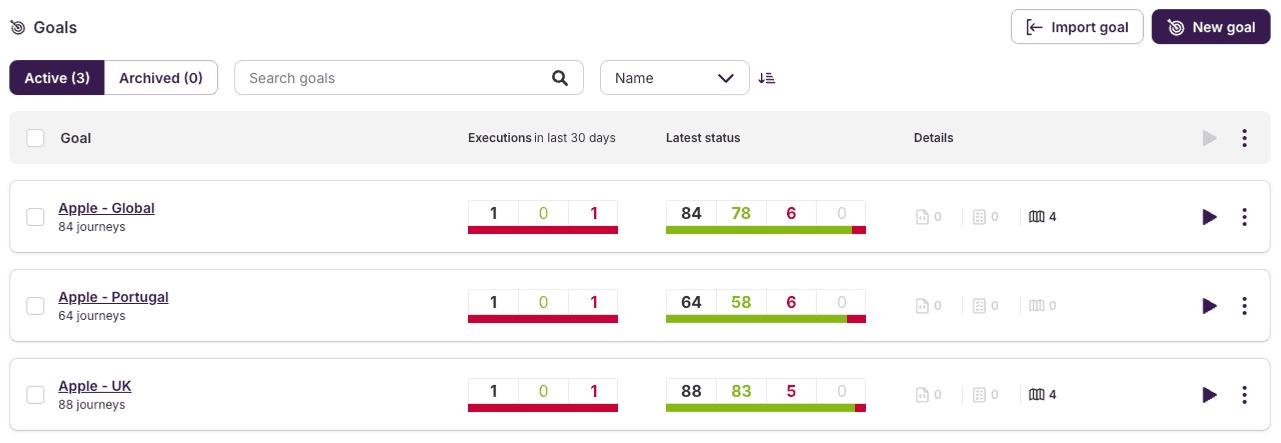
Task: Focus the Search goals input field
Action: tap(409, 78)
